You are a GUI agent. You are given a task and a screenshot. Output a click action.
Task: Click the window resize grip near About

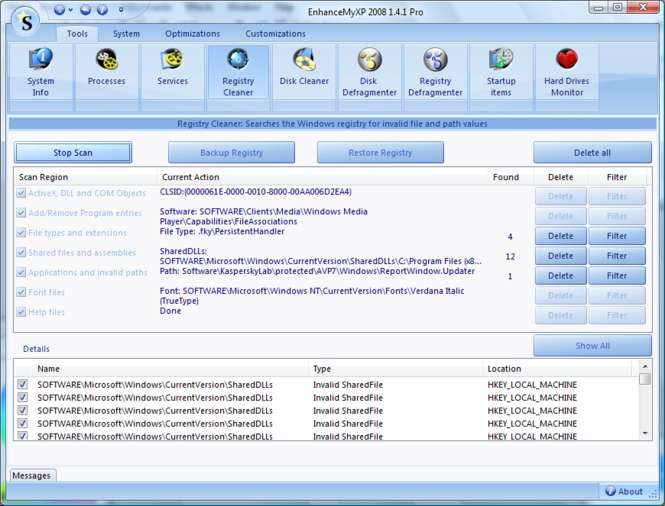[654, 494]
